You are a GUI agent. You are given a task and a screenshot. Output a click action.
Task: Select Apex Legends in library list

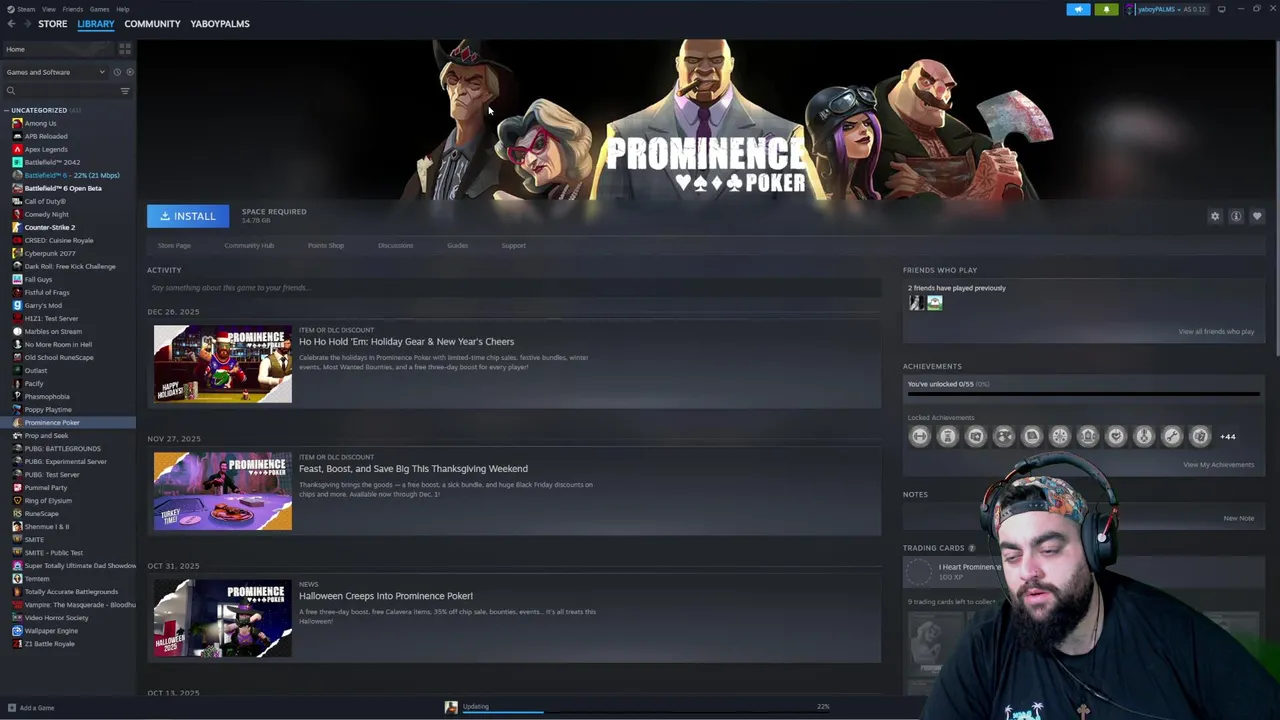pos(68,149)
